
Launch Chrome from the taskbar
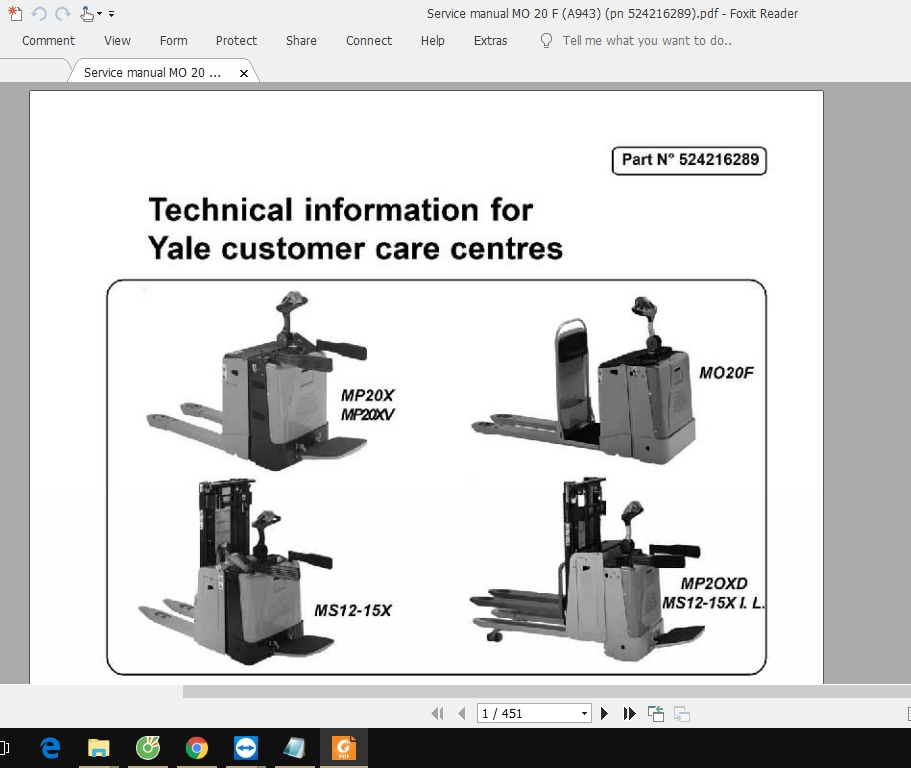pos(196,747)
